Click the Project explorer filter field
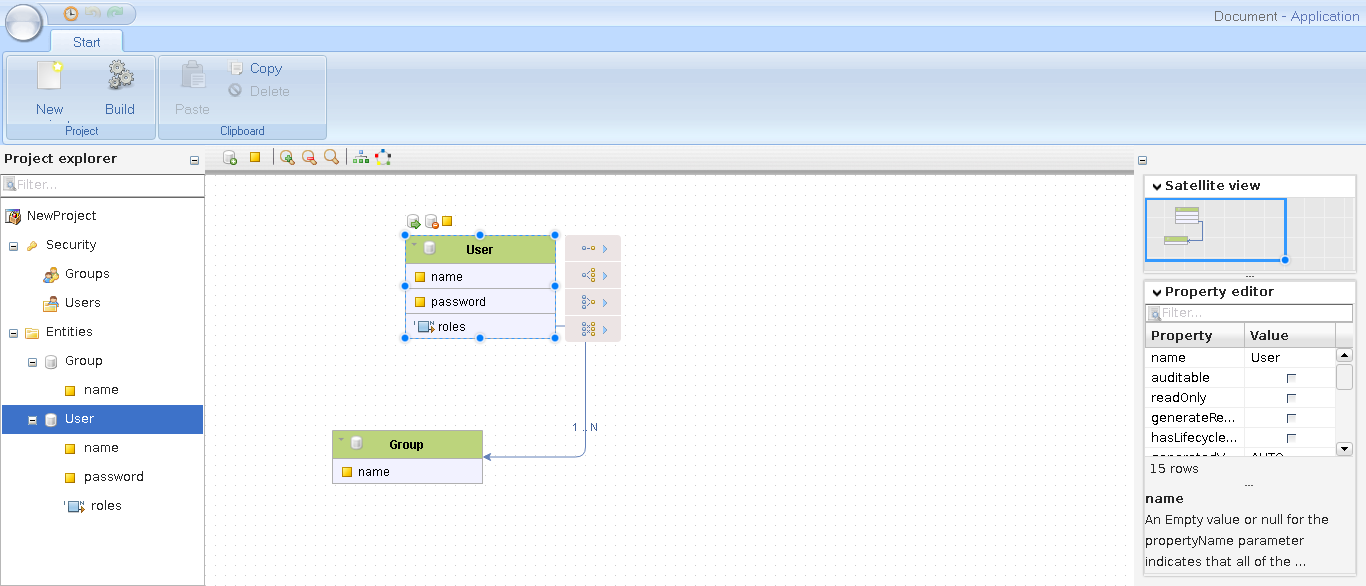 coord(105,185)
